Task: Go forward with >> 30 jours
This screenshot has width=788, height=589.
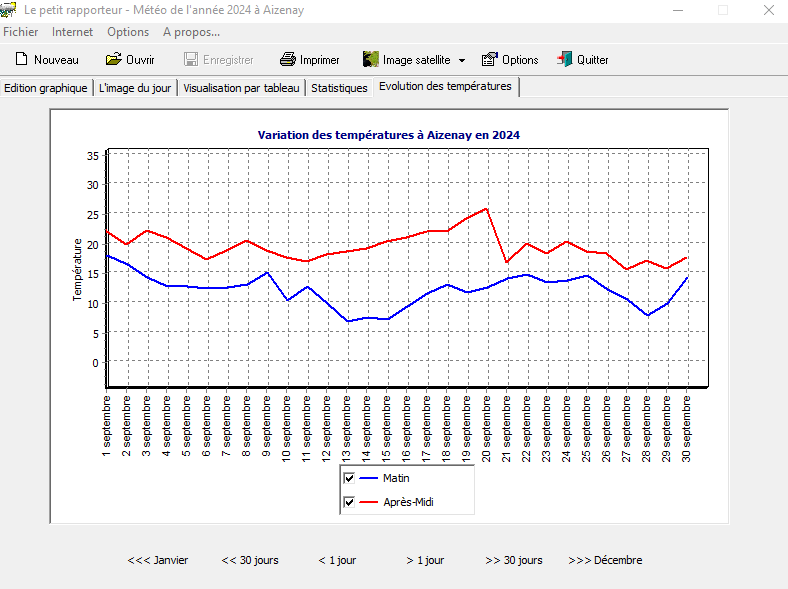Action: 513,560
